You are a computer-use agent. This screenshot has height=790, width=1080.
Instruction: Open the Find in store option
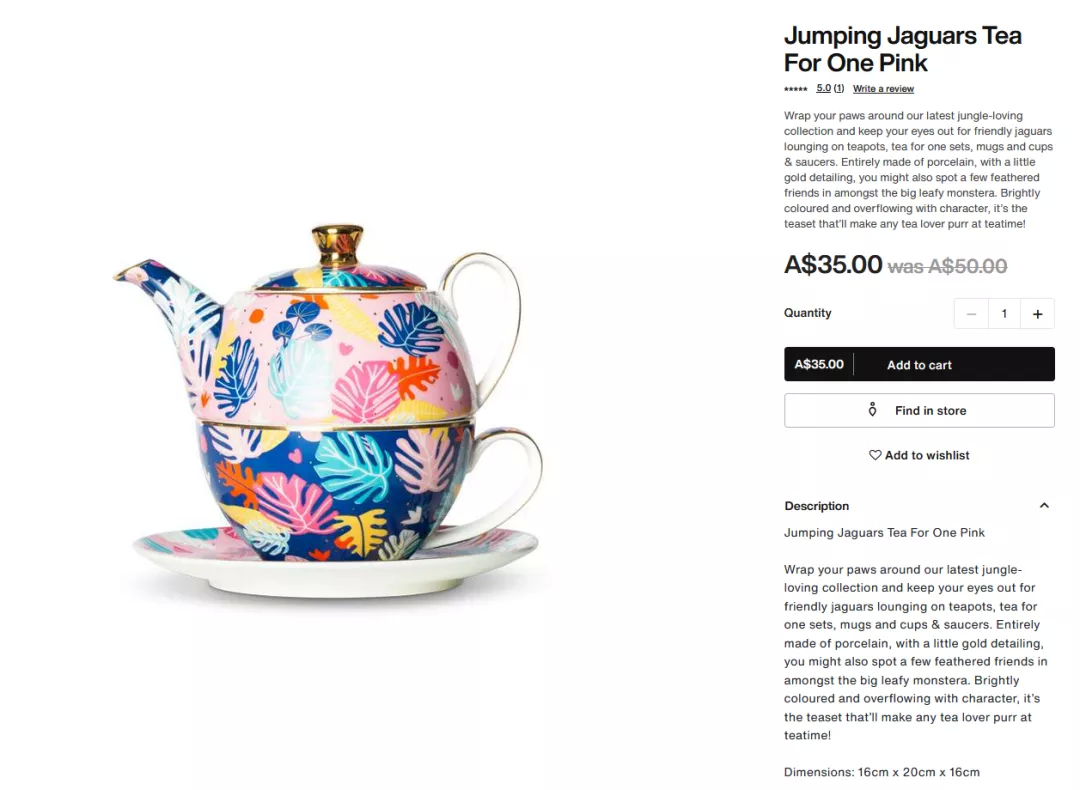click(x=919, y=410)
